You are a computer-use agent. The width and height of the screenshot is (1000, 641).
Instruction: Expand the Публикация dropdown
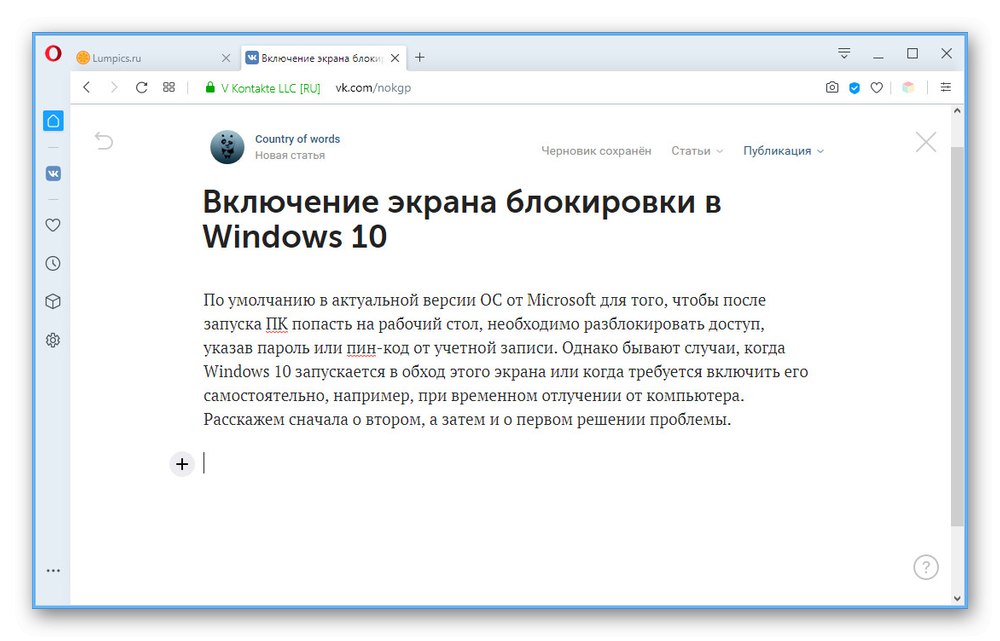(783, 151)
